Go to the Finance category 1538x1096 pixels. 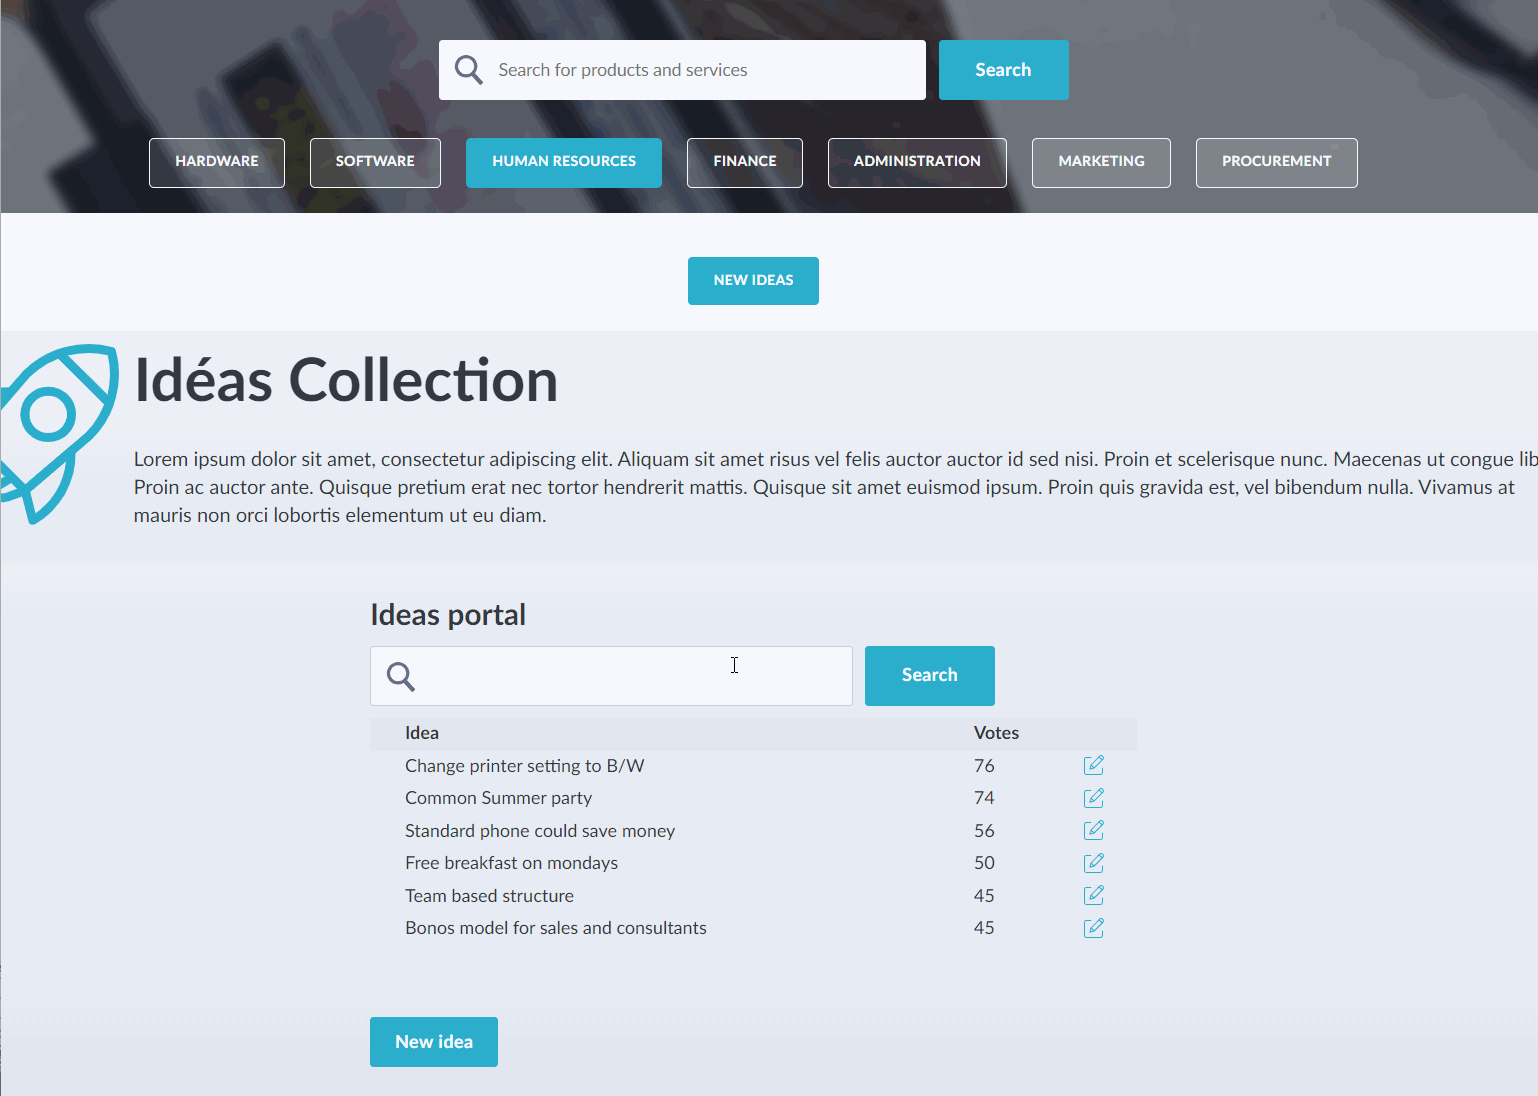(745, 162)
